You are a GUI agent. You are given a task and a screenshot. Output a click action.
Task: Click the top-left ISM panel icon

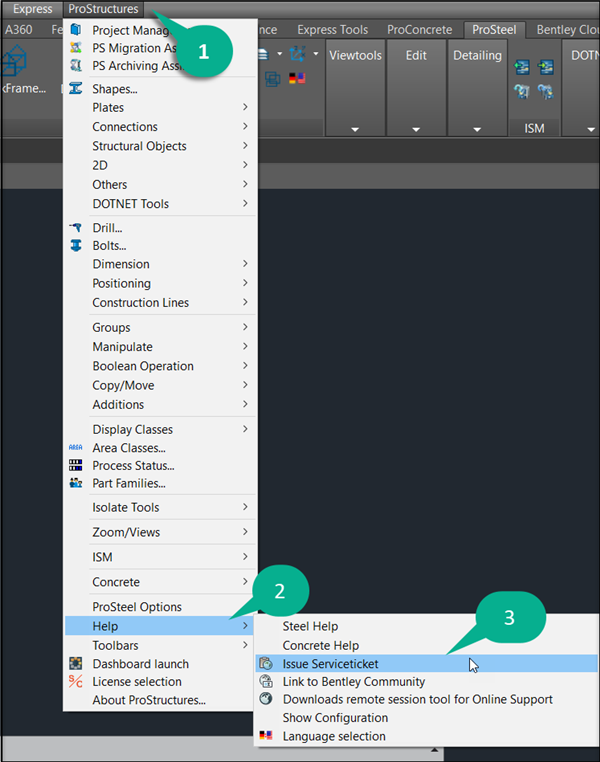(522, 67)
